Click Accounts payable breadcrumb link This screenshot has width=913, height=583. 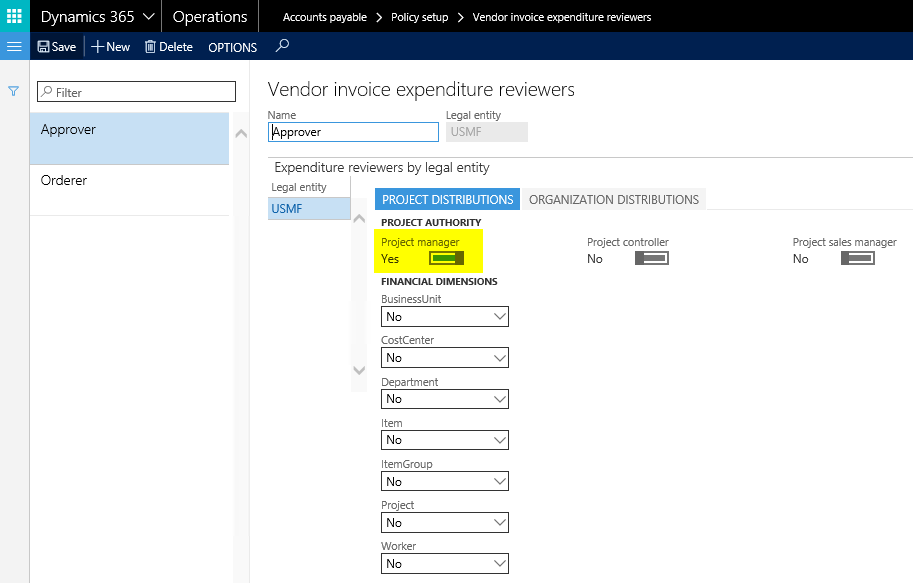pyautogui.click(x=324, y=17)
